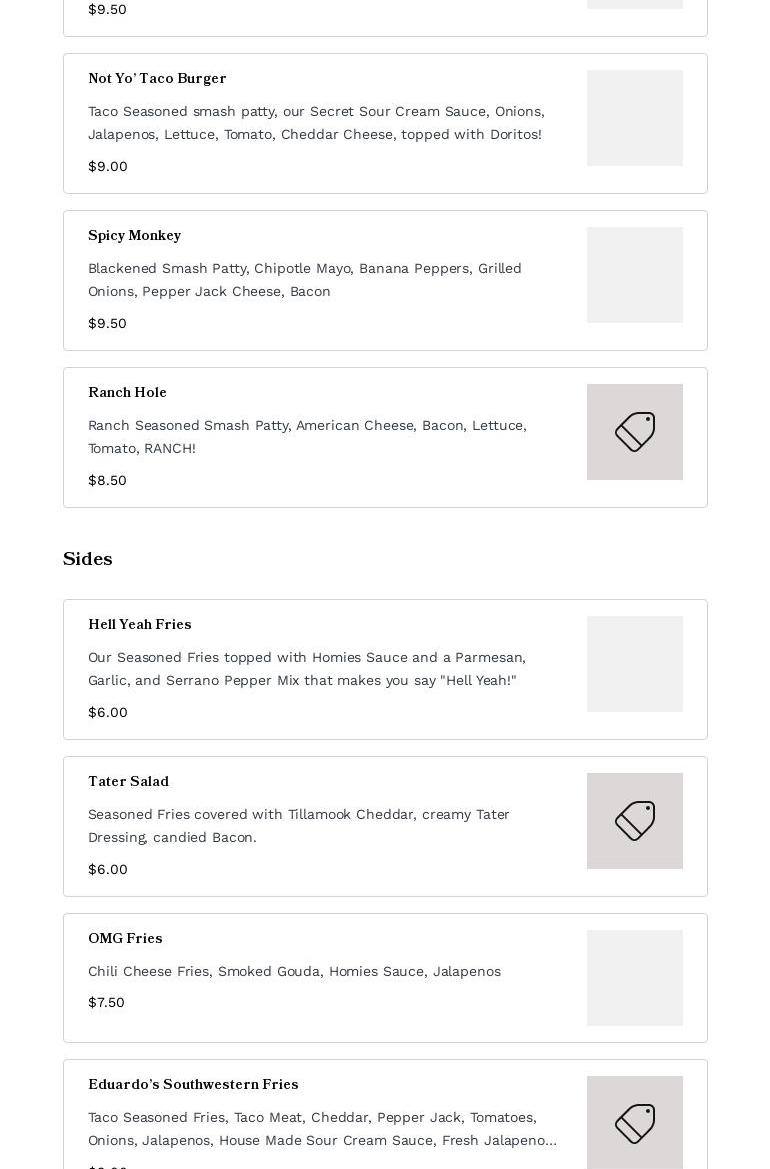Viewport: 770px width, 1169px height.
Task: Click the $8.50 price on Ranch Hole
Action: [x=107, y=480]
